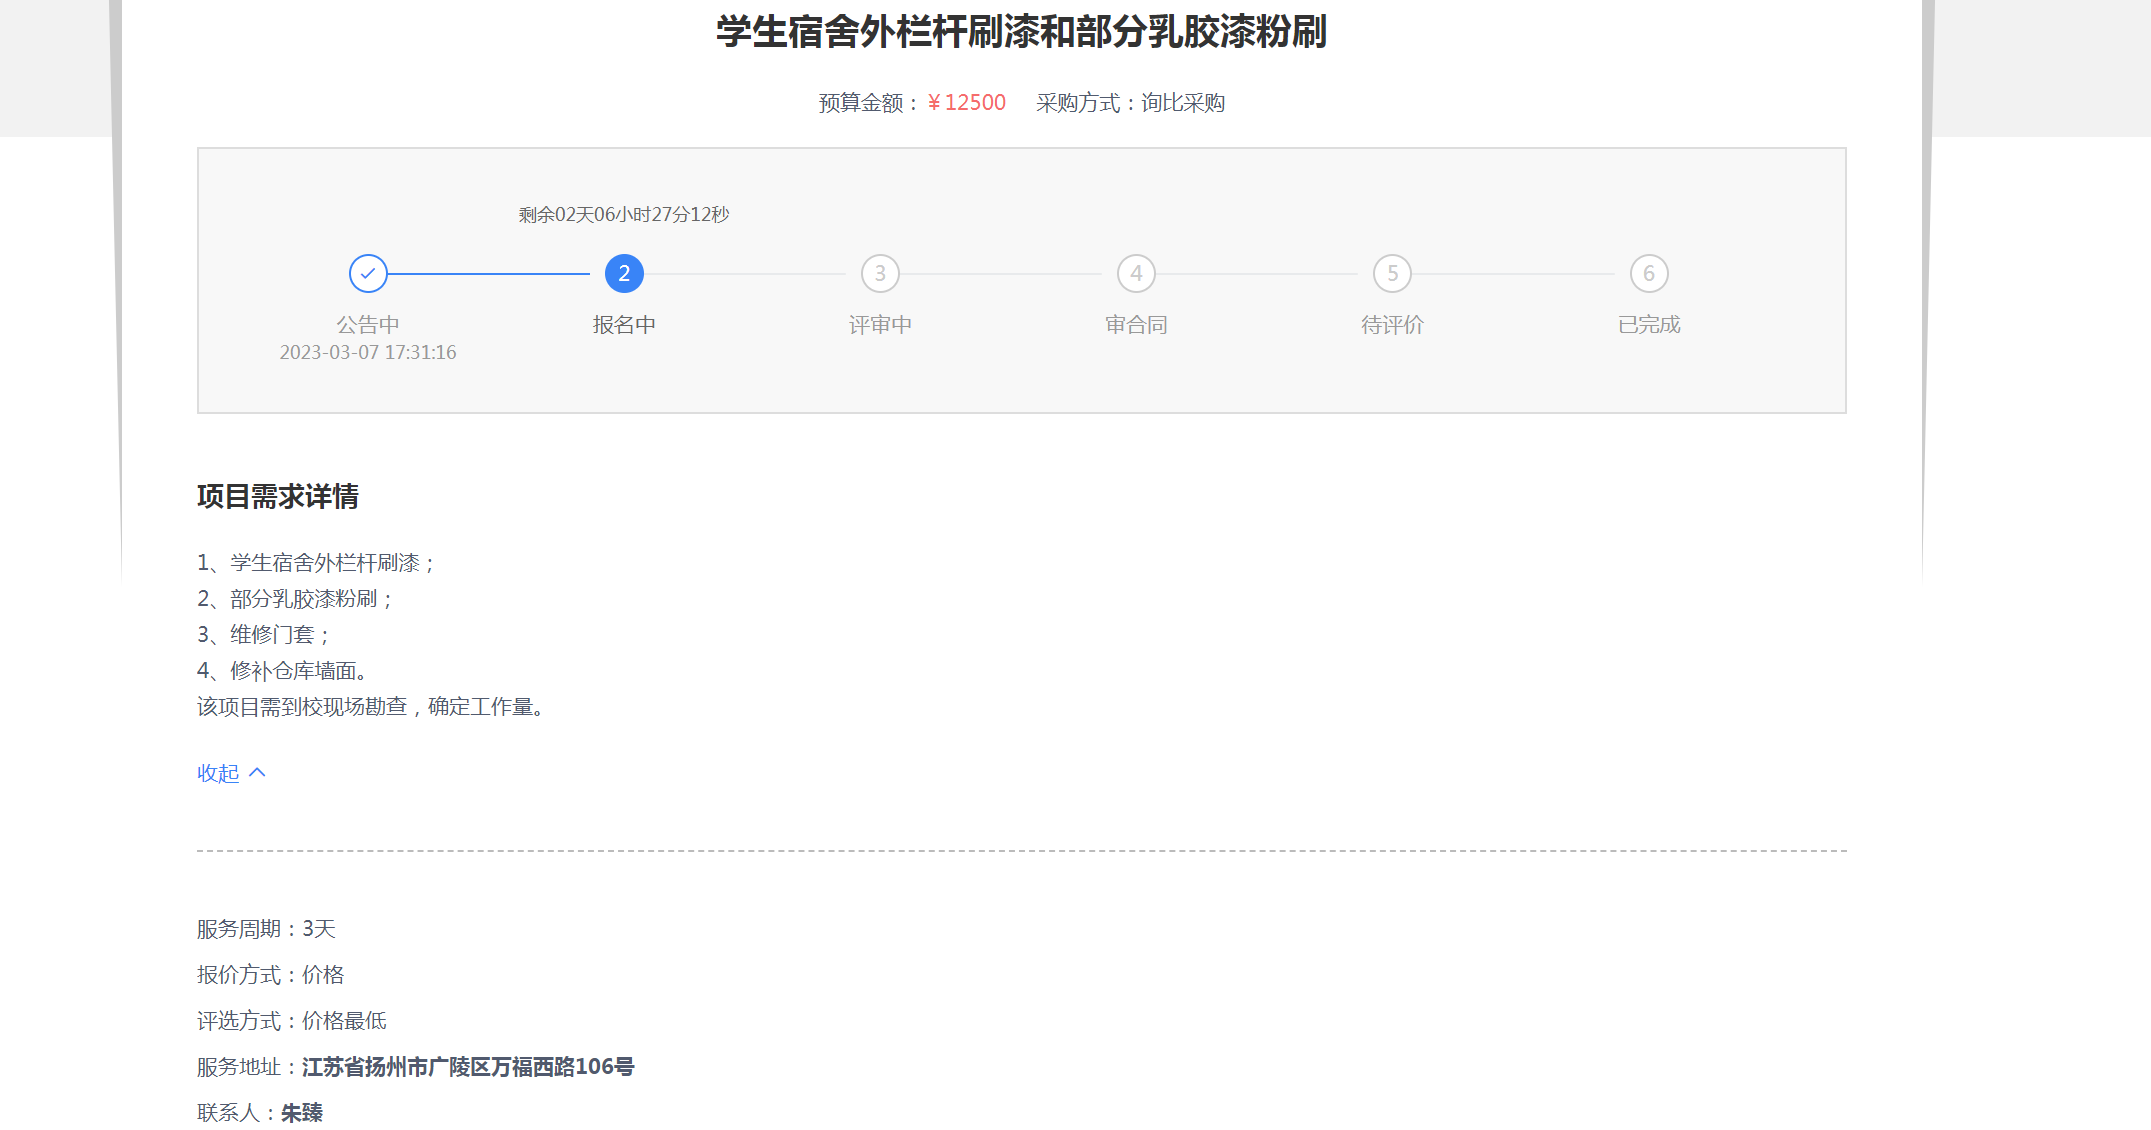Select the 报名中 step label

[624, 325]
